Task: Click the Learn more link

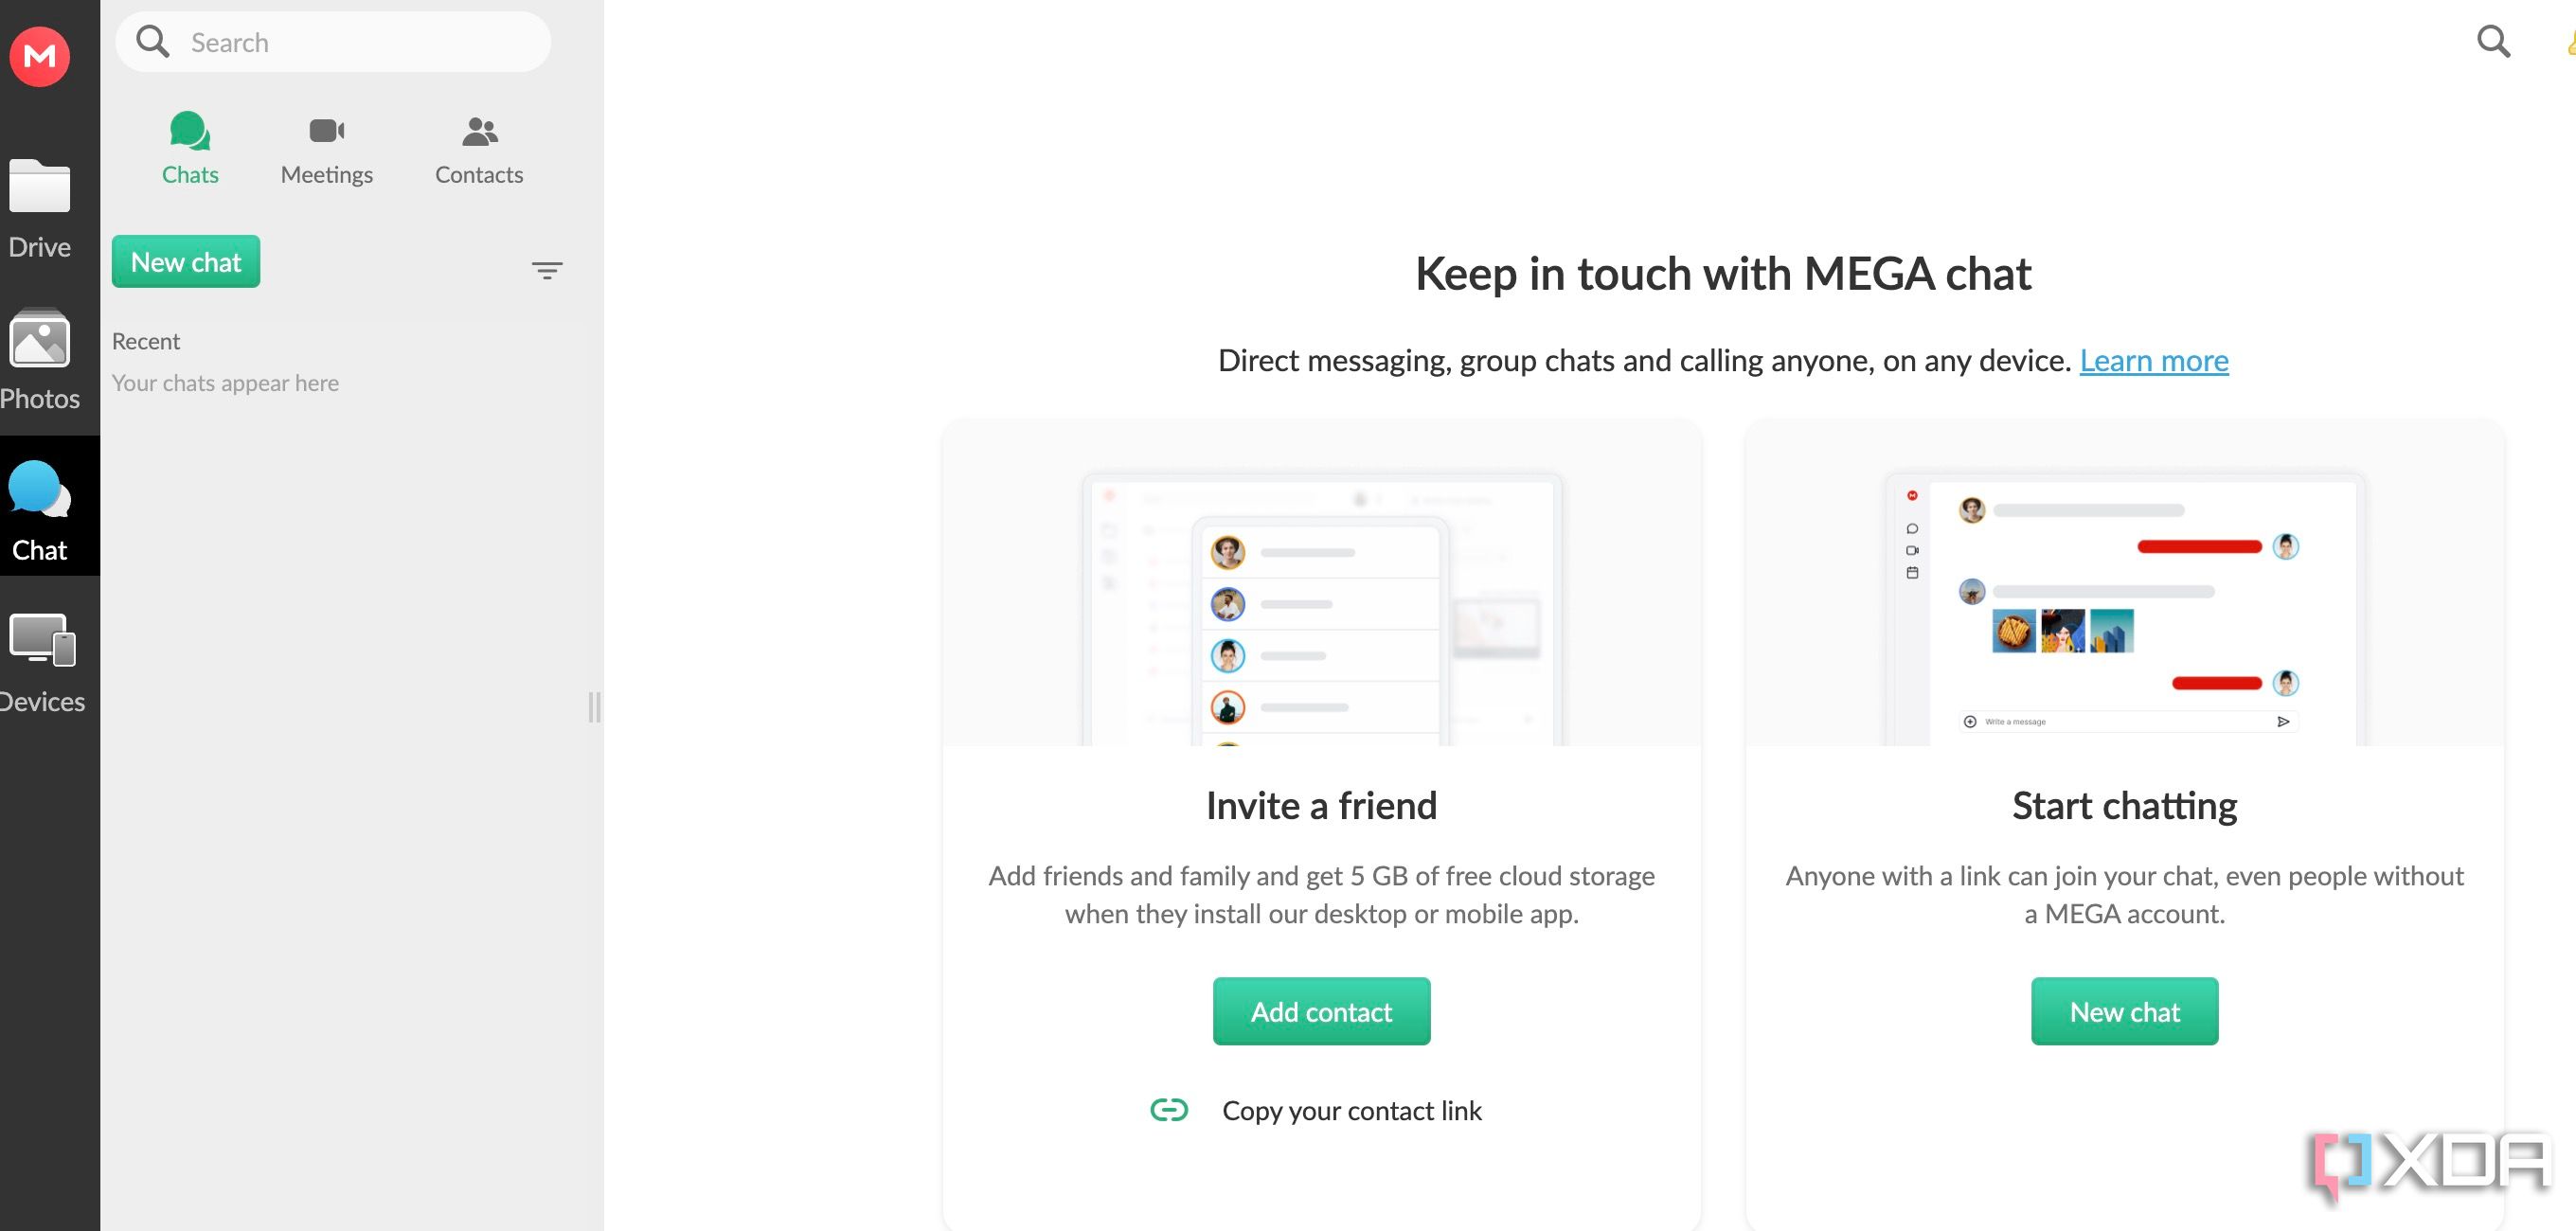Action: click(x=2154, y=358)
